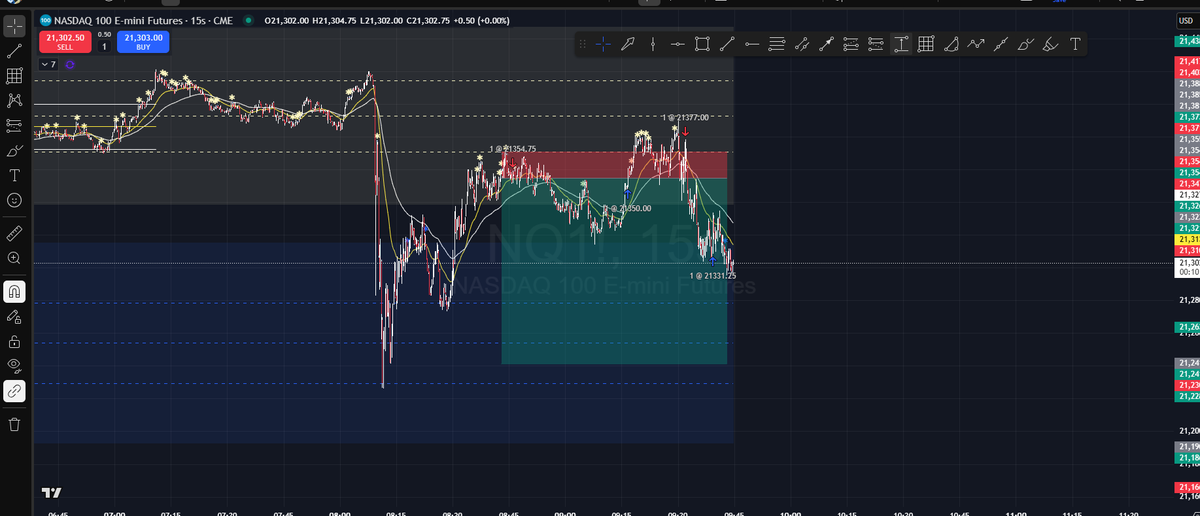Select the Short position tool
Screen dimensions: 1200x516
point(876,44)
